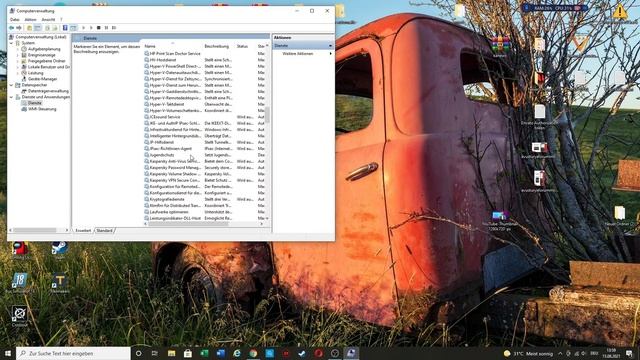
Task: Select the Kryptografiedienste service row
Action: (x=204, y=199)
